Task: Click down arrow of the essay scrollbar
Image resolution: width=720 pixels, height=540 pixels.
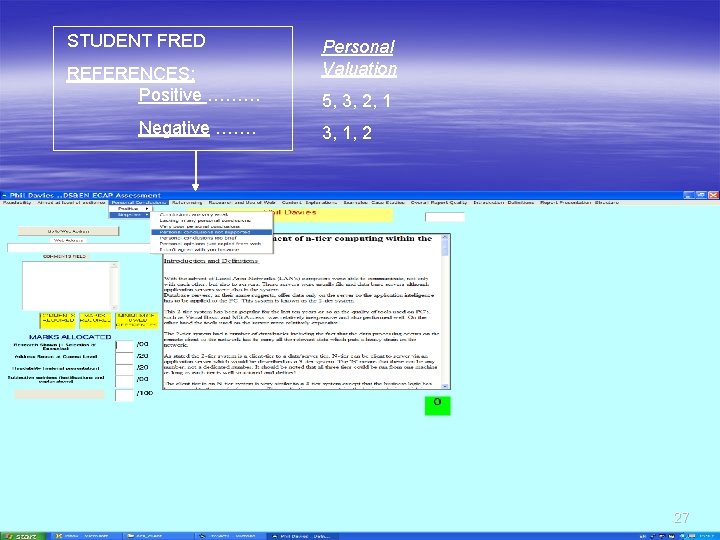Action: click(x=444, y=386)
